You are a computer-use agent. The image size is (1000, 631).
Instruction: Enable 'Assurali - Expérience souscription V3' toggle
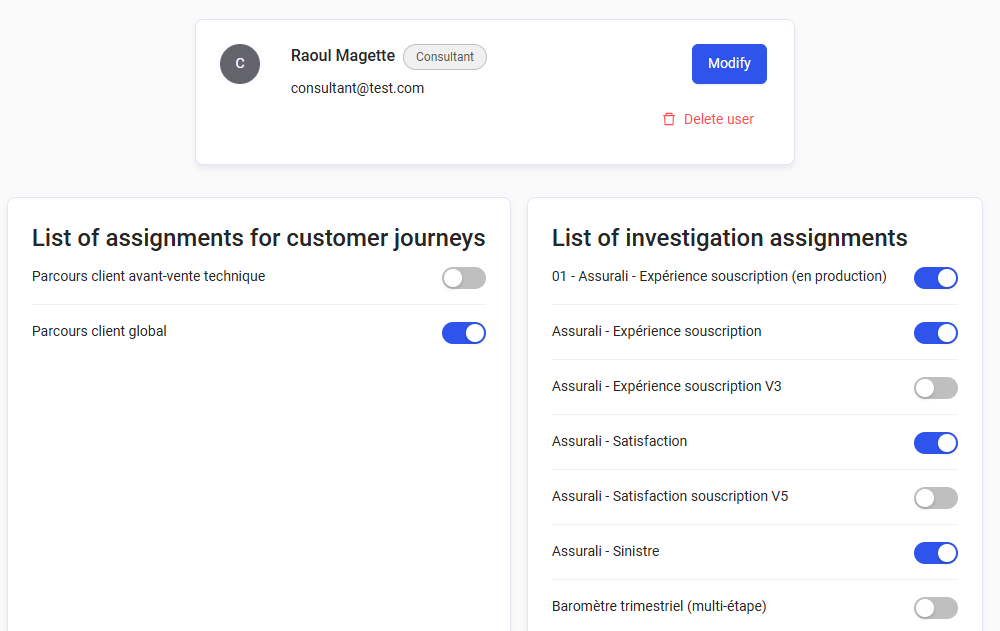936,388
